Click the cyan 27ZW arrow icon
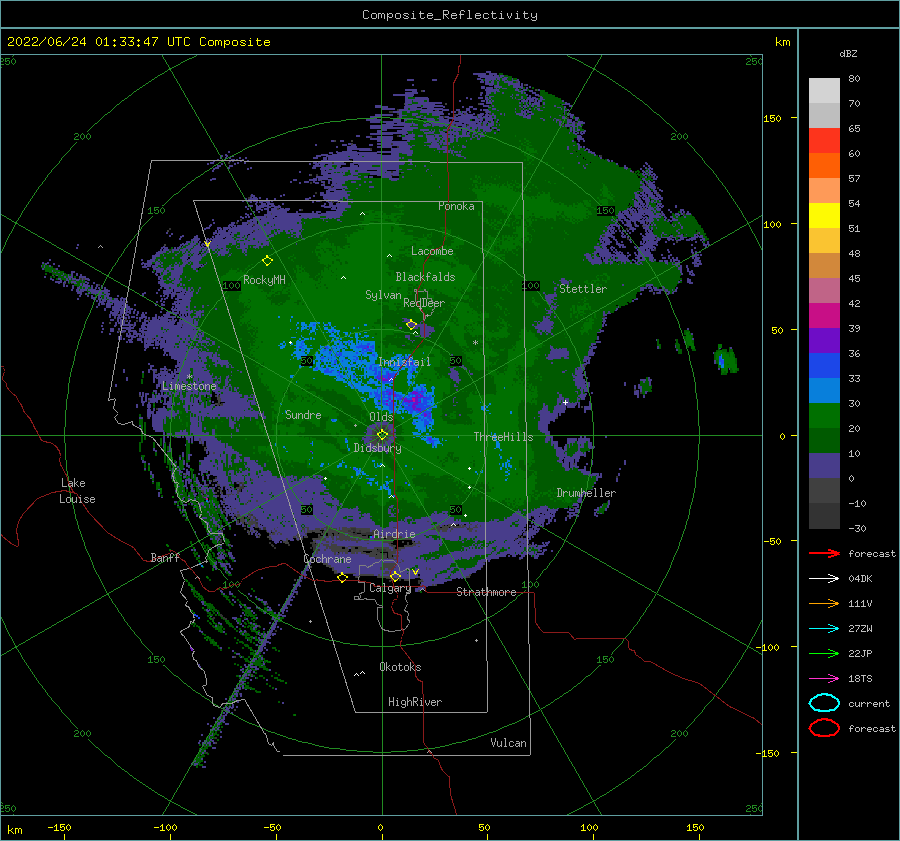This screenshot has height=841, width=900. point(824,629)
